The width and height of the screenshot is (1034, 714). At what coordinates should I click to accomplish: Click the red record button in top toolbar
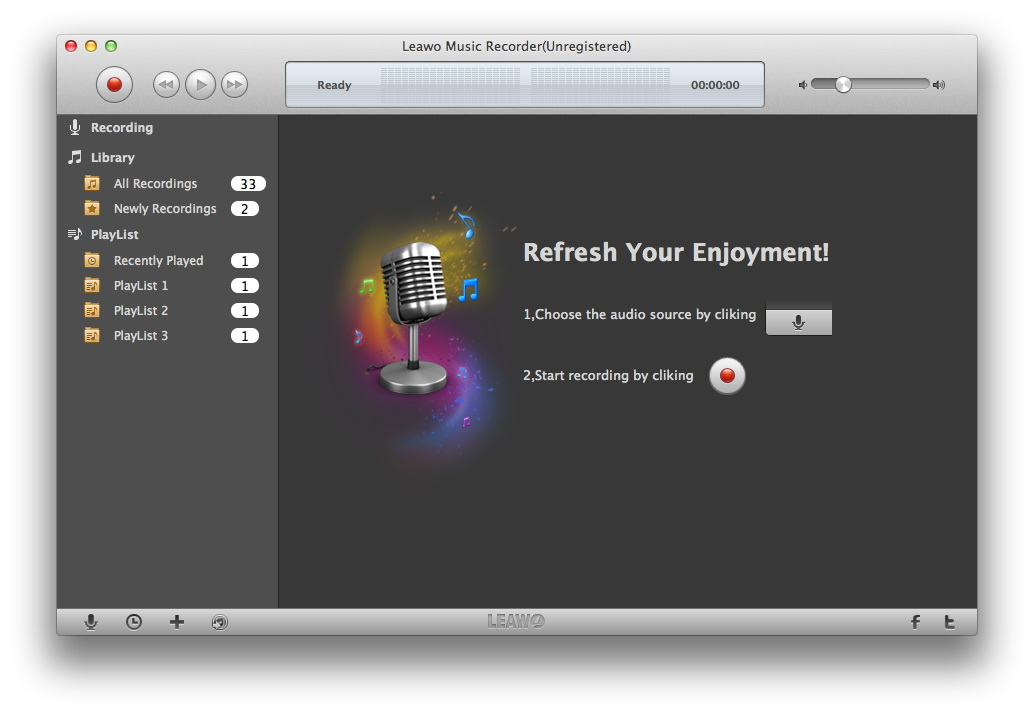(114, 85)
